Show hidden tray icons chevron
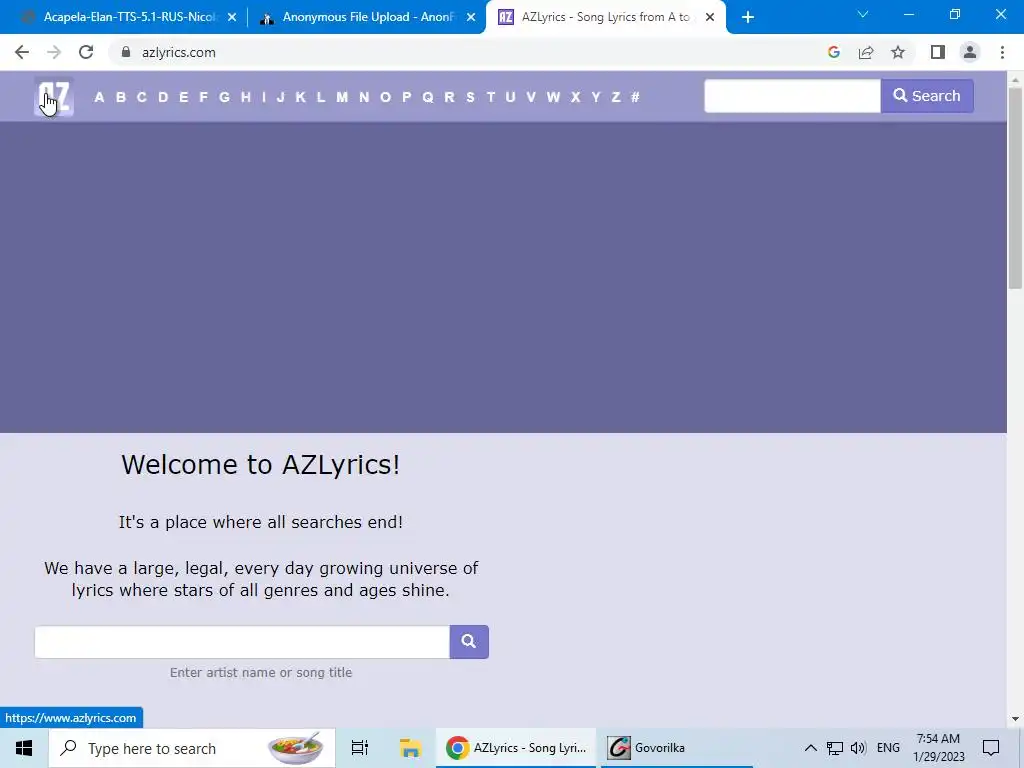The image size is (1024, 768). (810, 748)
